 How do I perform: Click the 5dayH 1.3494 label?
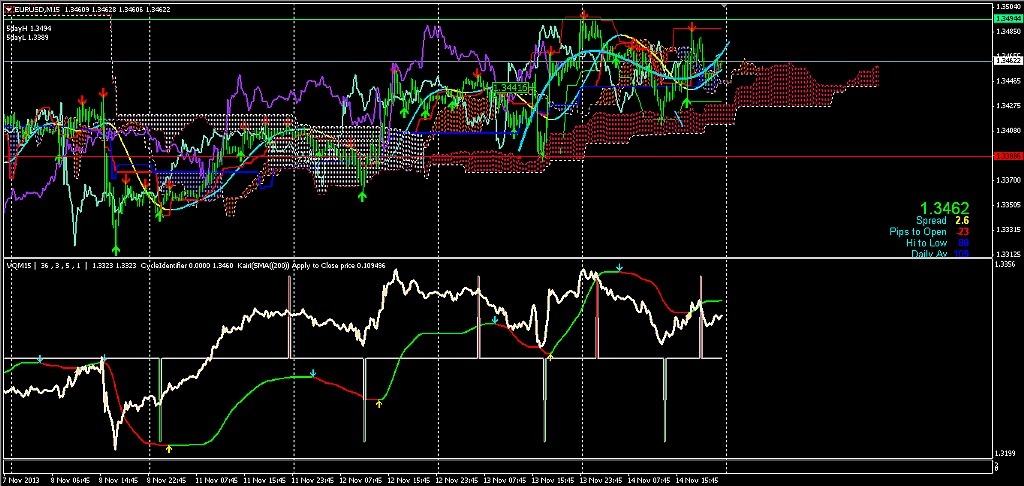(29, 29)
